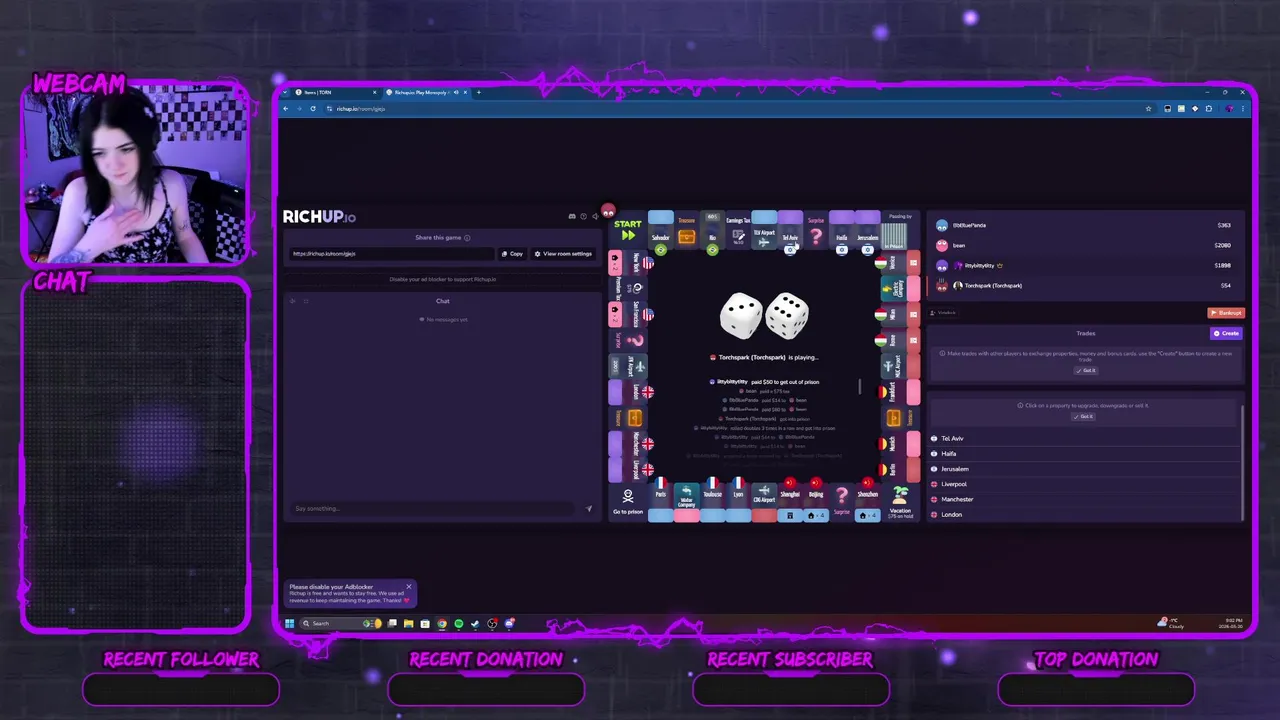
Task: Select the Shanghai property tile
Action: coord(790,503)
